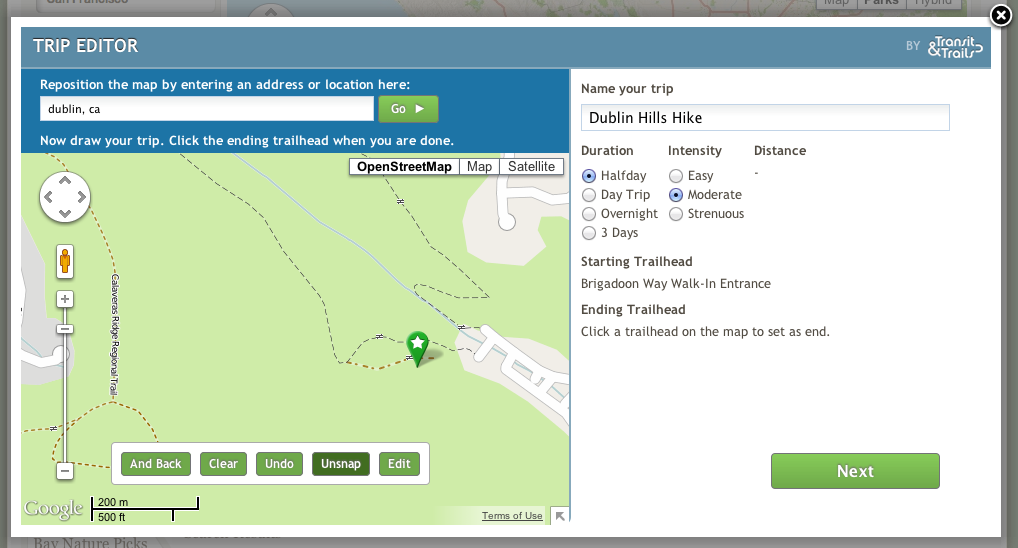1018x548 pixels.
Task: Pan the map up using the arrow control
Action: click(65, 181)
